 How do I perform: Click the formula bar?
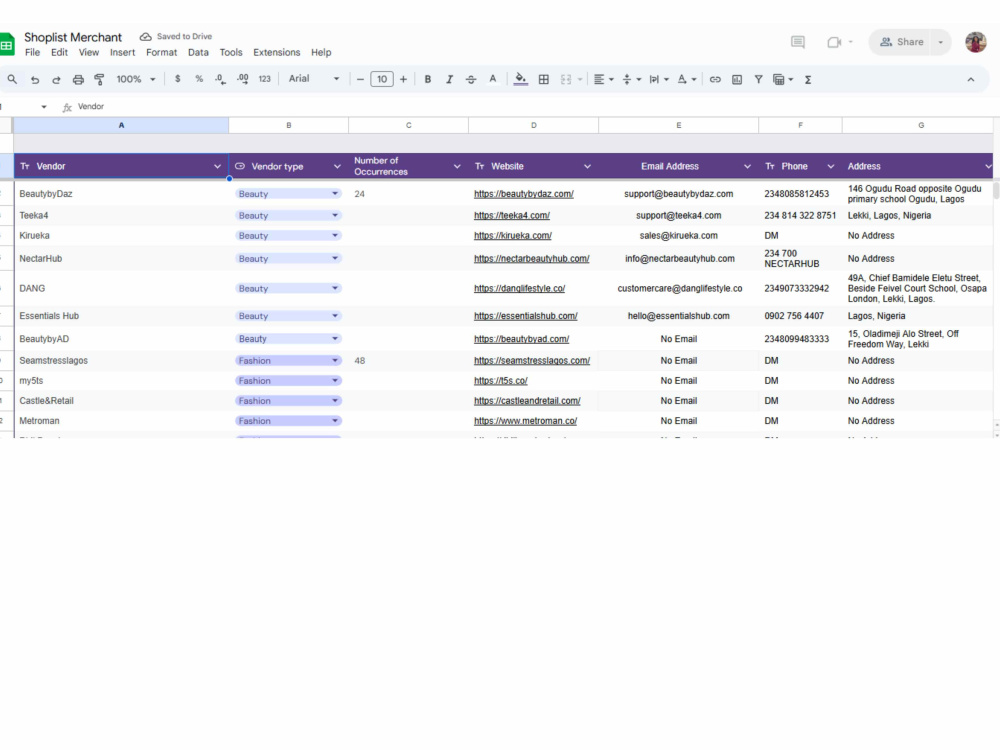pos(536,107)
